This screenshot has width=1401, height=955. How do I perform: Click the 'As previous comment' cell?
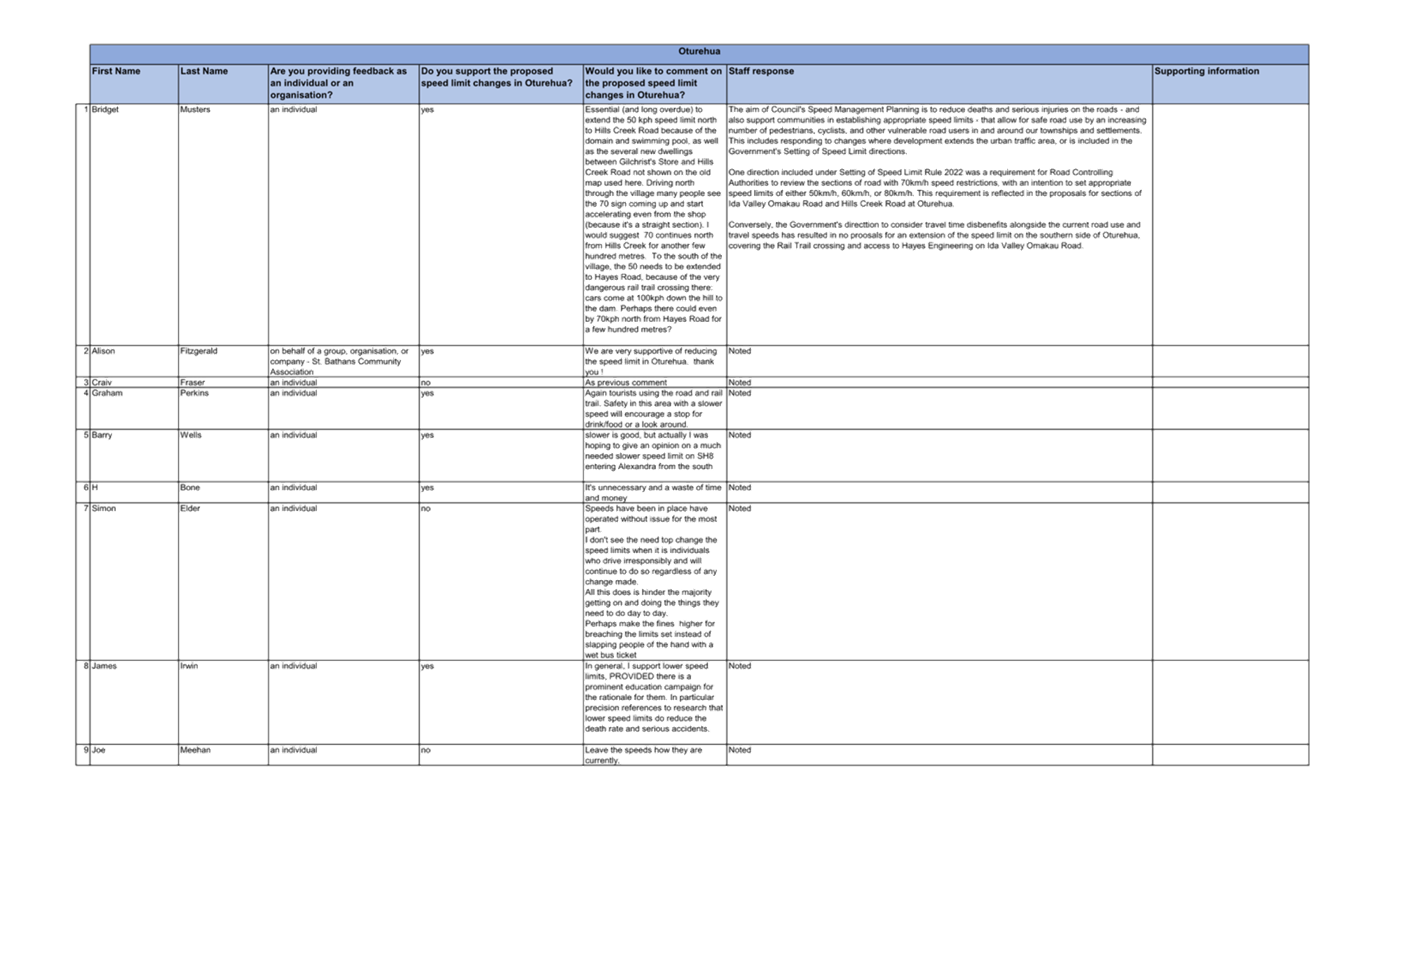click(x=627, y=383)
